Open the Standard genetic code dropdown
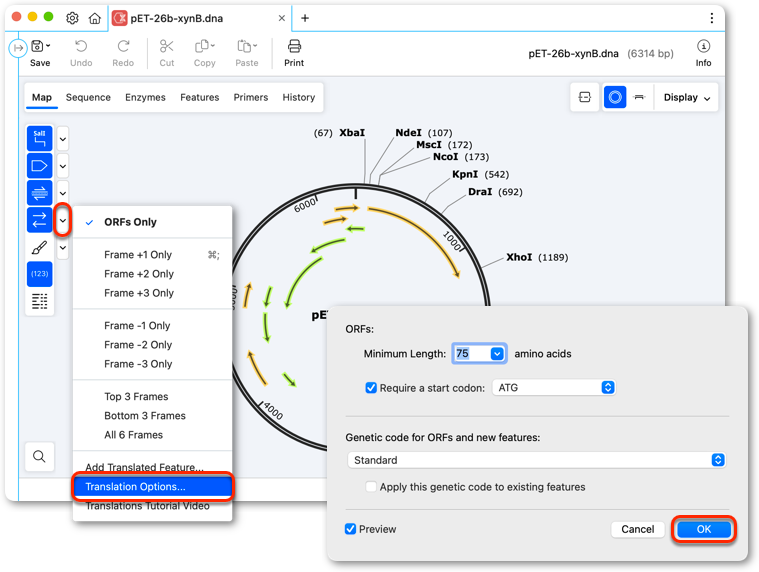 coord(536,460)
